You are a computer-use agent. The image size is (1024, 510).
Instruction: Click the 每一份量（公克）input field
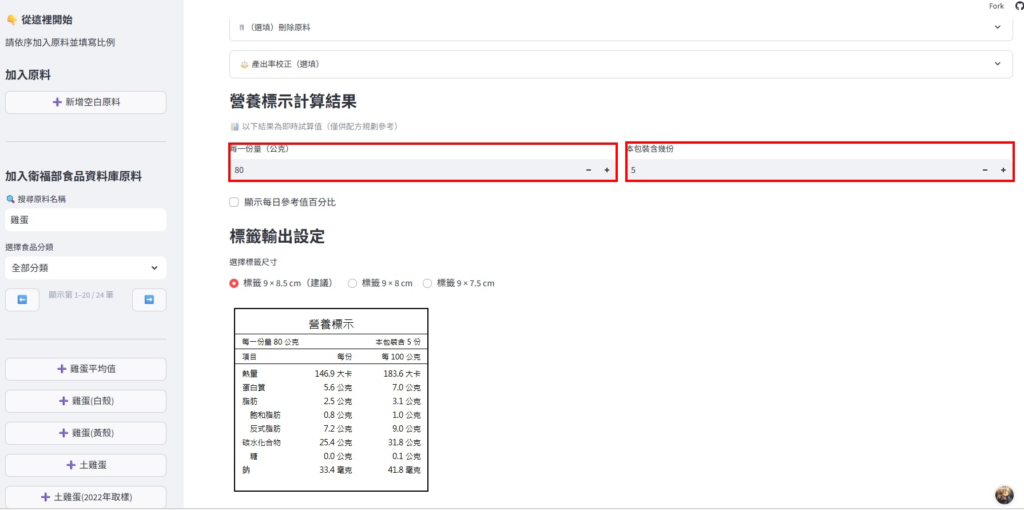pos(405,170)
